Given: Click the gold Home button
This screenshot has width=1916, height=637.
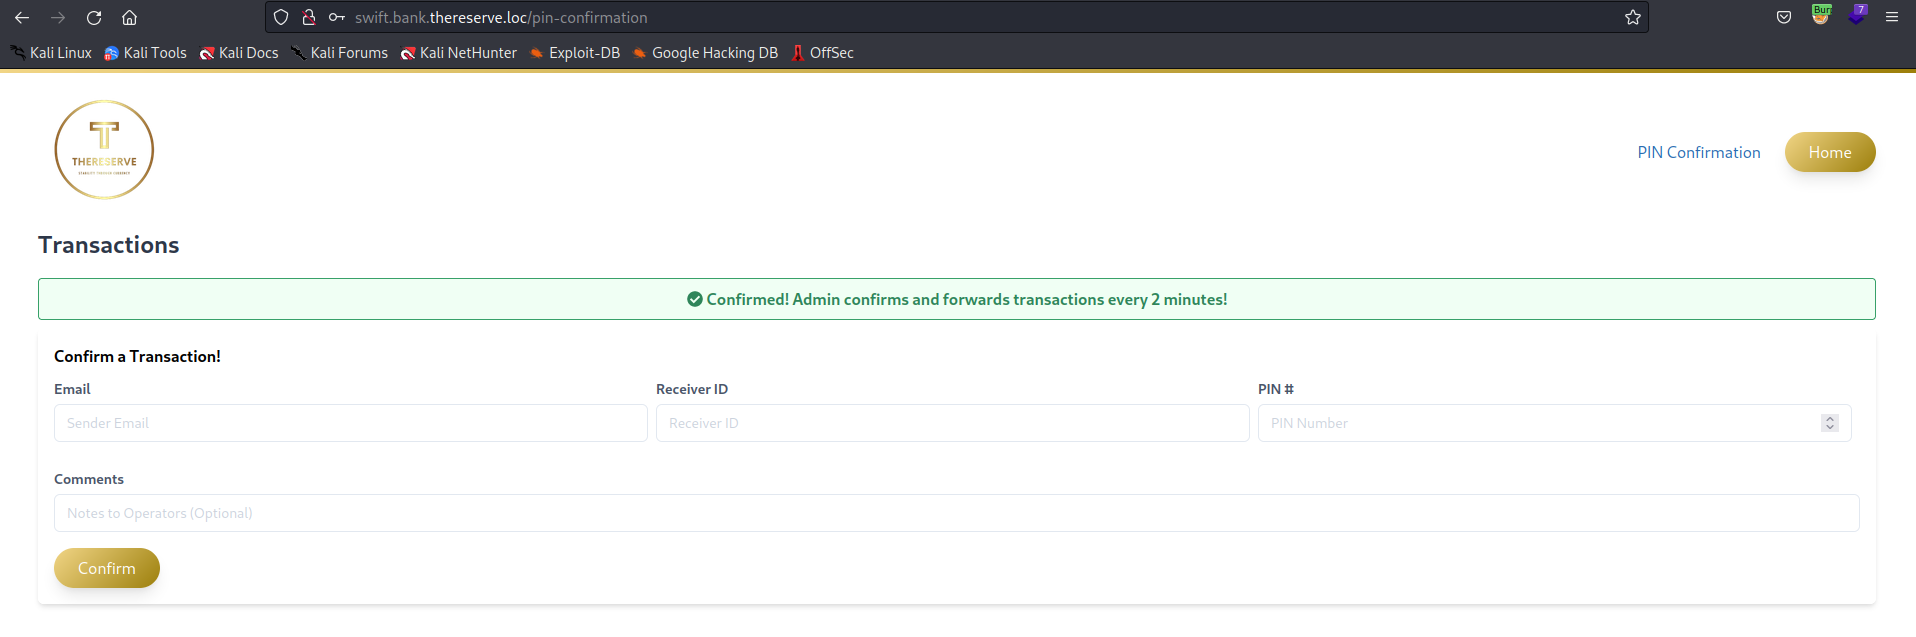Looking at the screenshot, I should tap(1829, 152).
